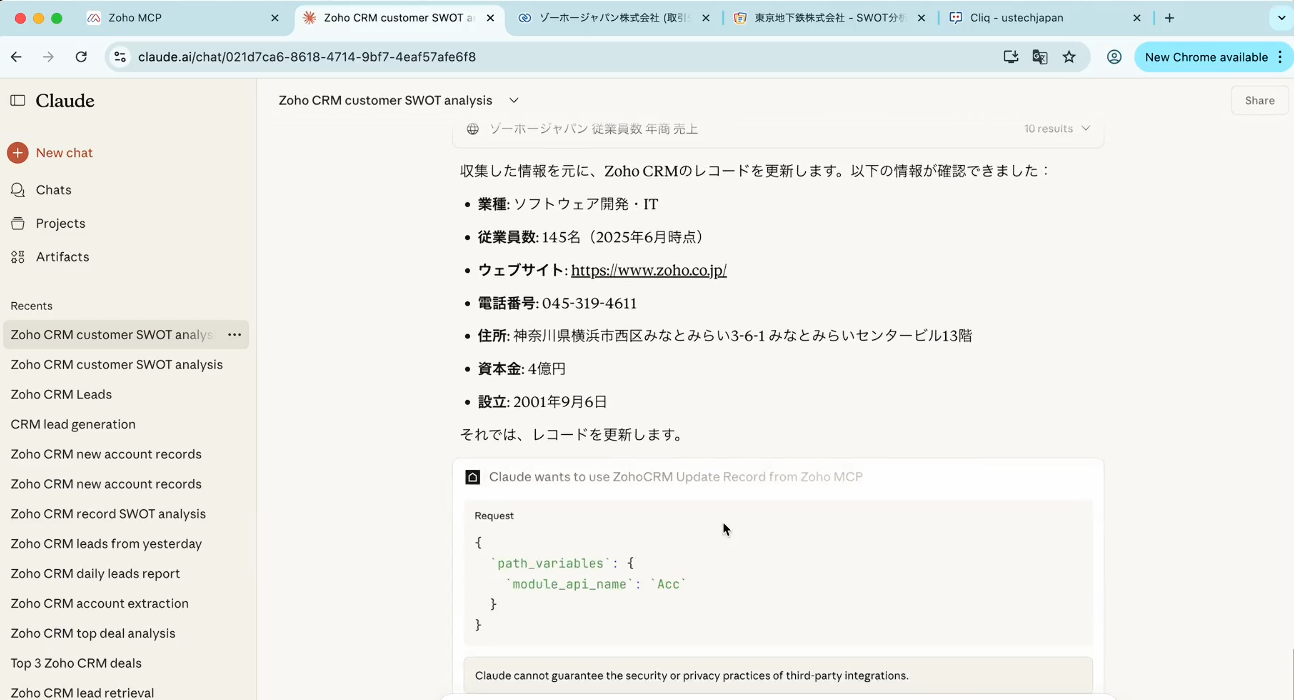Click the New chat plus icon
Viewport: 1294px width, 700px height.
pyautogui.click(x=18, y=153)
